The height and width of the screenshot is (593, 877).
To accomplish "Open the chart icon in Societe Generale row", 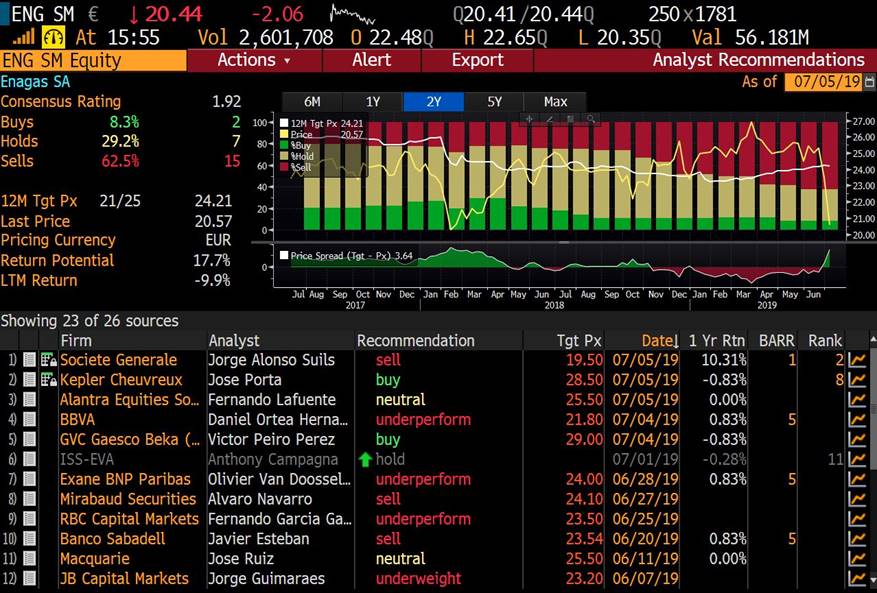I will (x=856, y=360).
